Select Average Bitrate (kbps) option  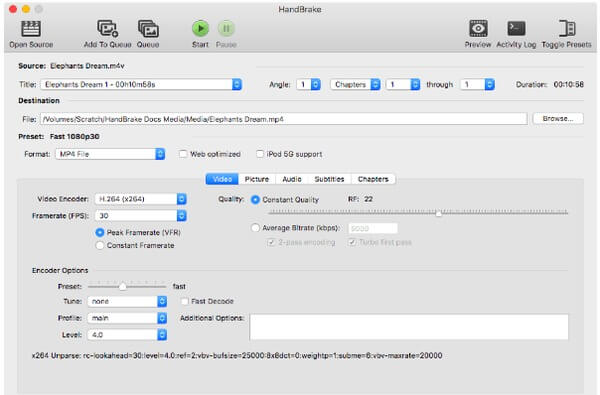255,228
